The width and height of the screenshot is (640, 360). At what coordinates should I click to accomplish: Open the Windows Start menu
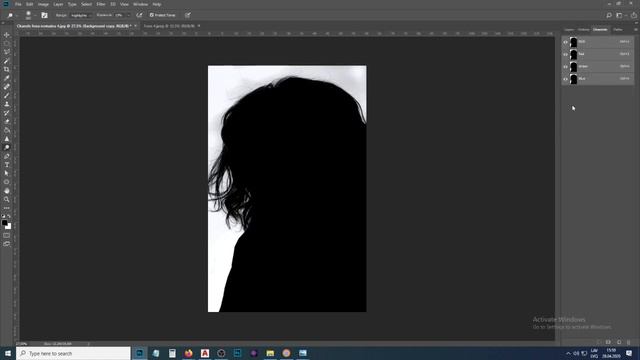point(8,353)
